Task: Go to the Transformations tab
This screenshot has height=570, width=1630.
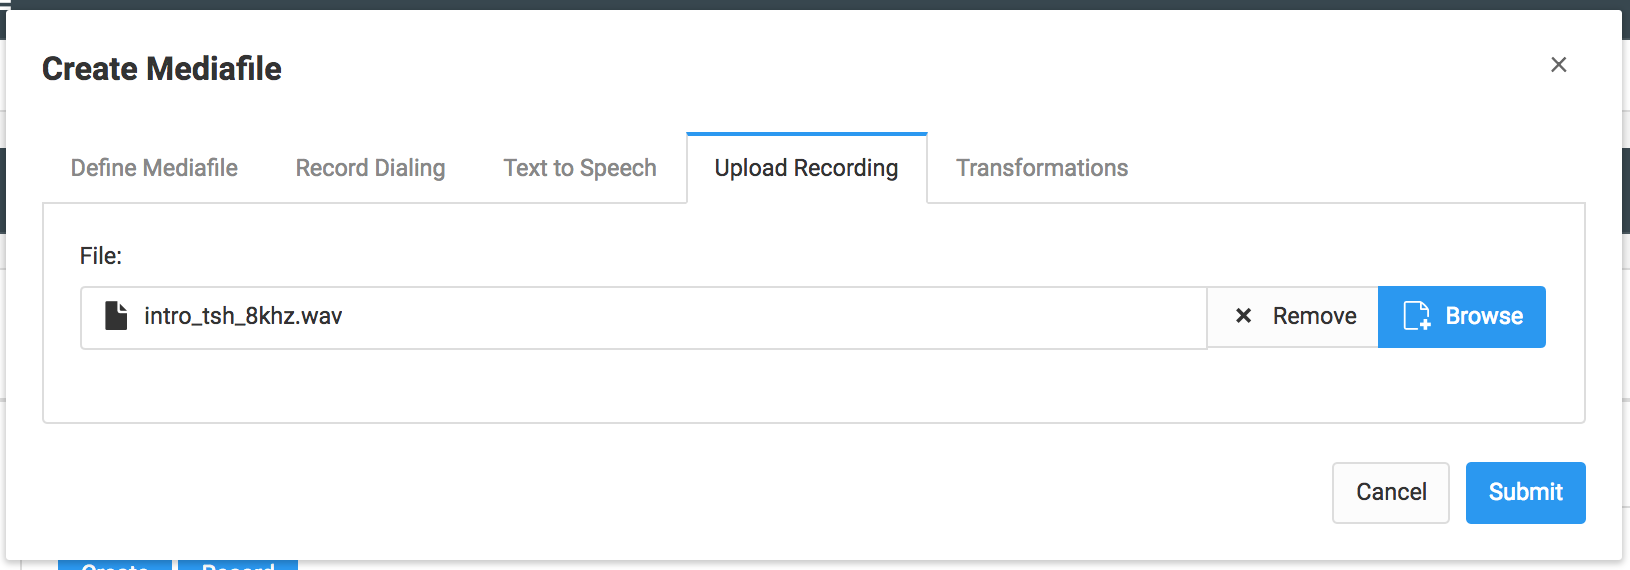Action: (x=1042, y=168)
